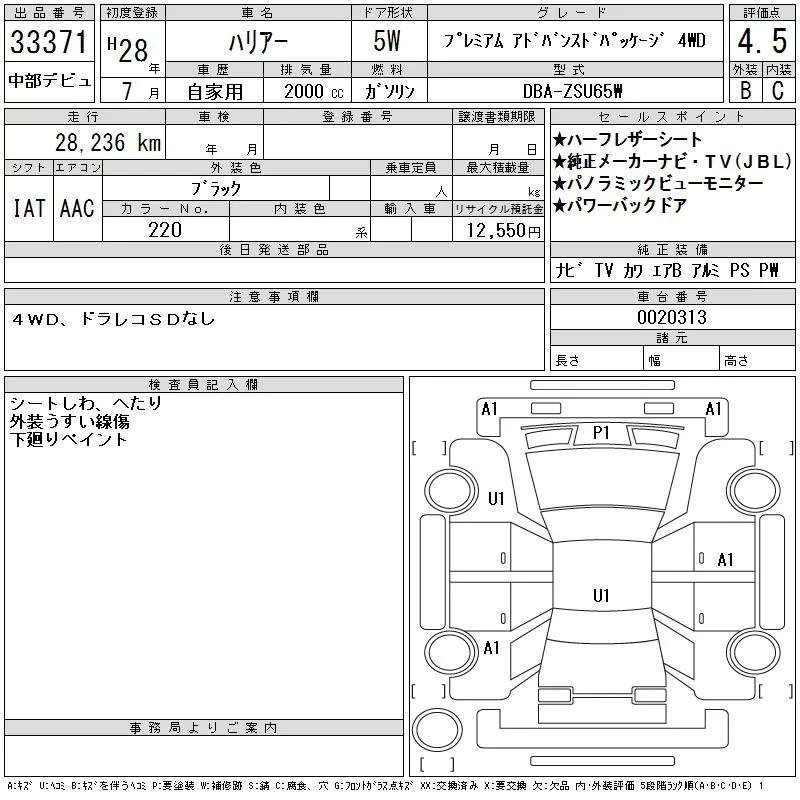The height and width of the screenshot is (800, 800).
Task: Click the interior grade C cell
Action: (x=776, y=90)
